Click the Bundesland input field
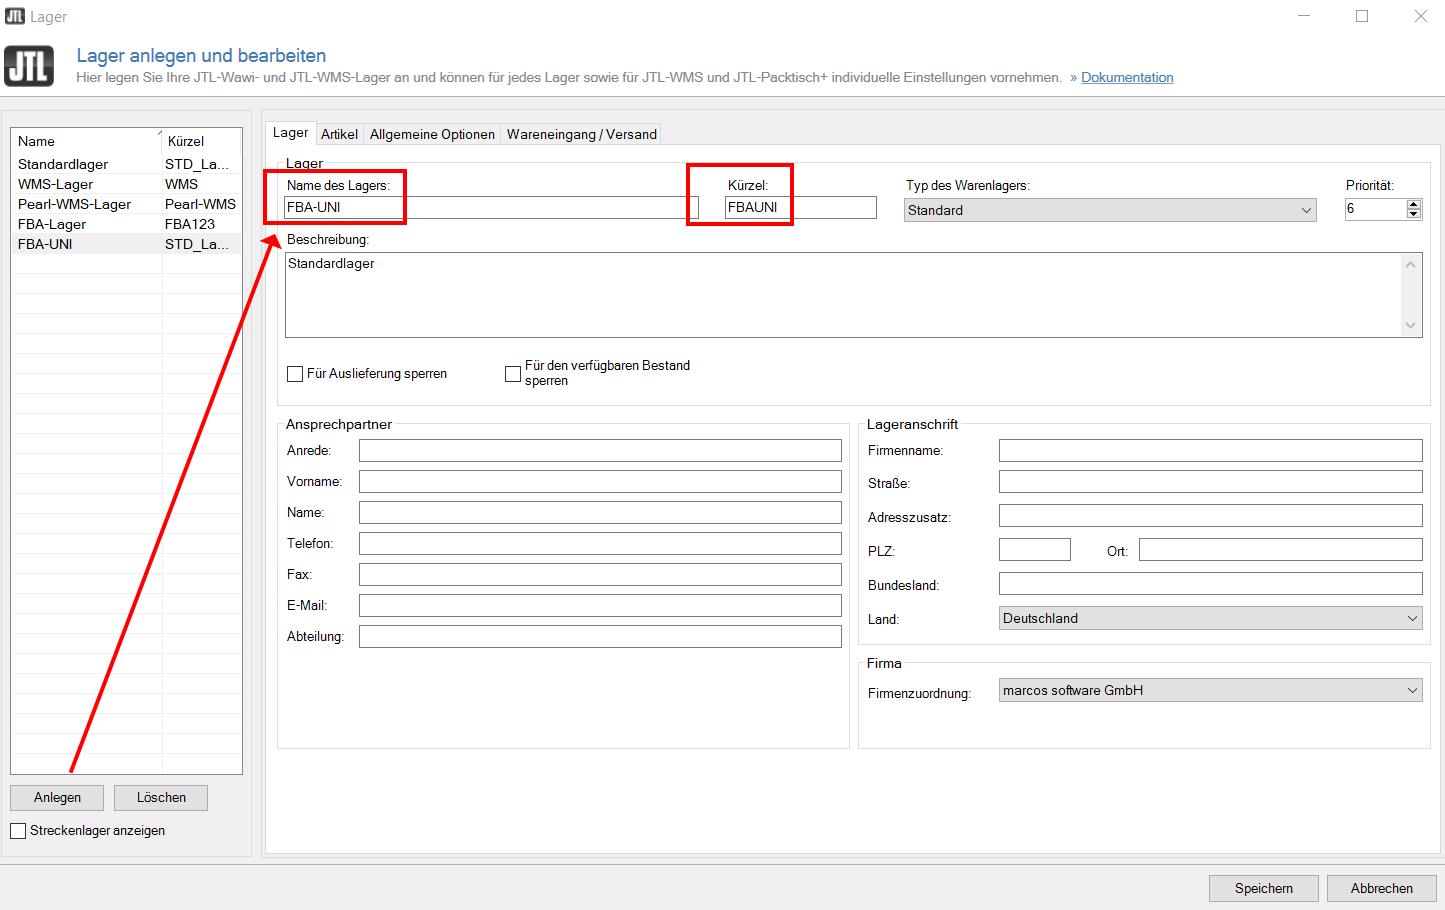The image size is (1445, 910). [x=1210, y=583]
